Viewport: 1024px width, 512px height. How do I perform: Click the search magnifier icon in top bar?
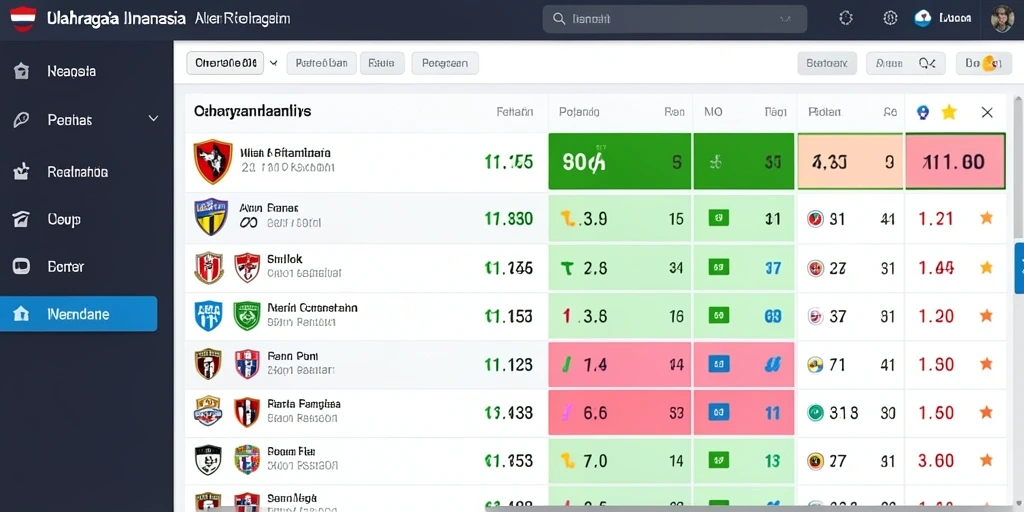coord(559,19)
